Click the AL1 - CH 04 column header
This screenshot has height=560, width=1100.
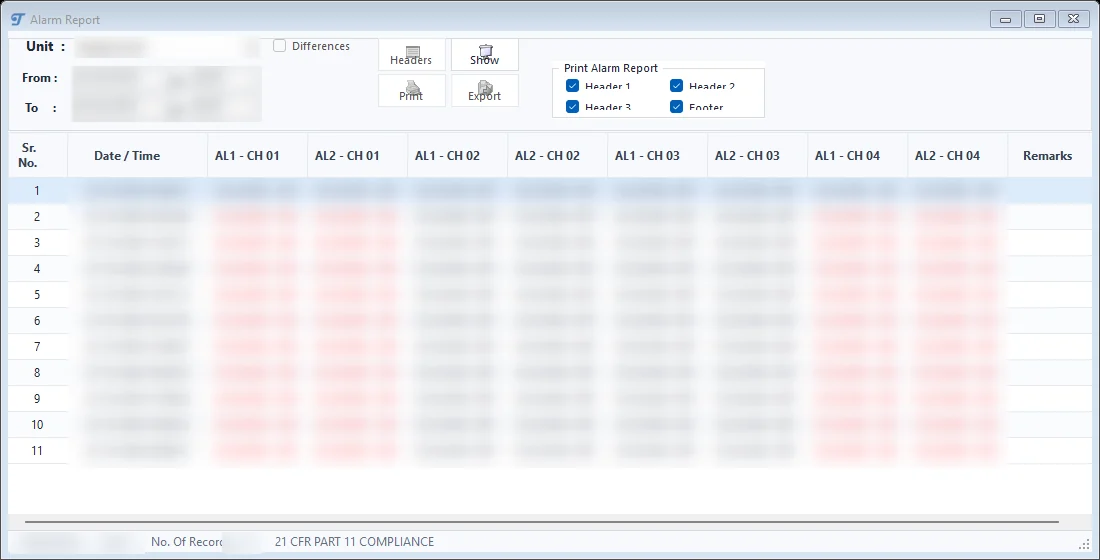pos(857,155)
